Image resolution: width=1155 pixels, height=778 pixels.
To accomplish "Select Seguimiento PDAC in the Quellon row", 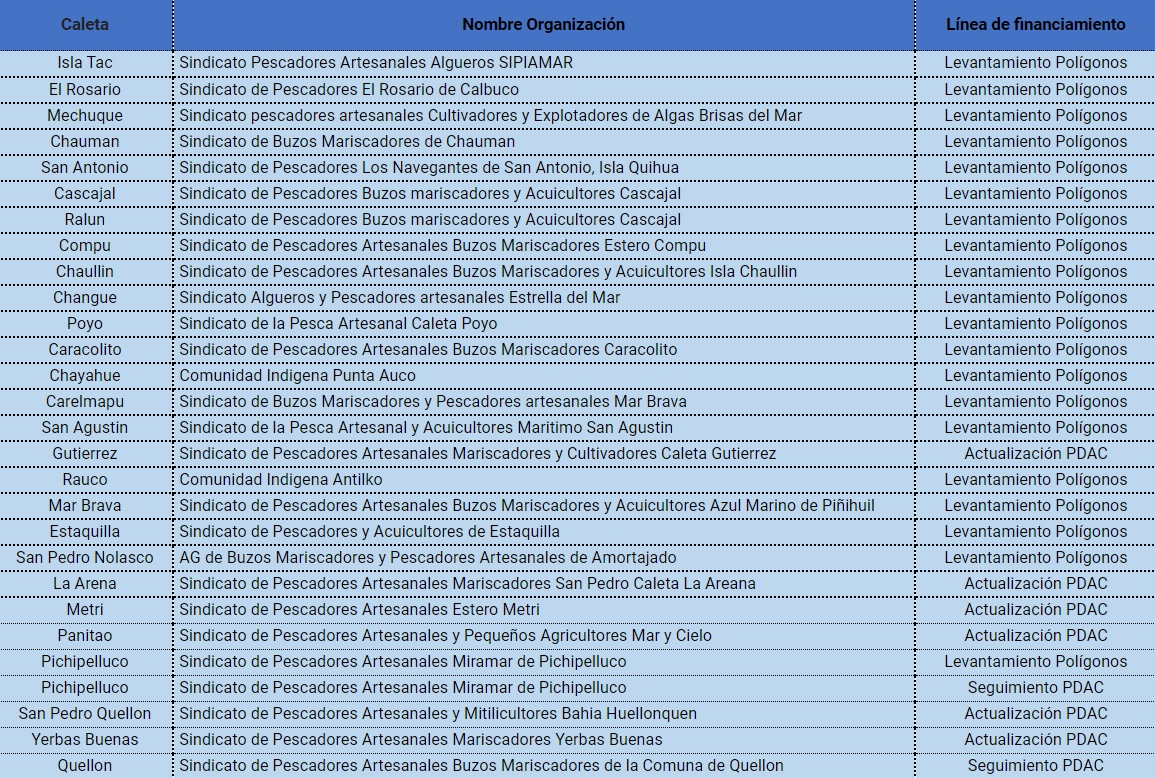I will (1035, 766).
